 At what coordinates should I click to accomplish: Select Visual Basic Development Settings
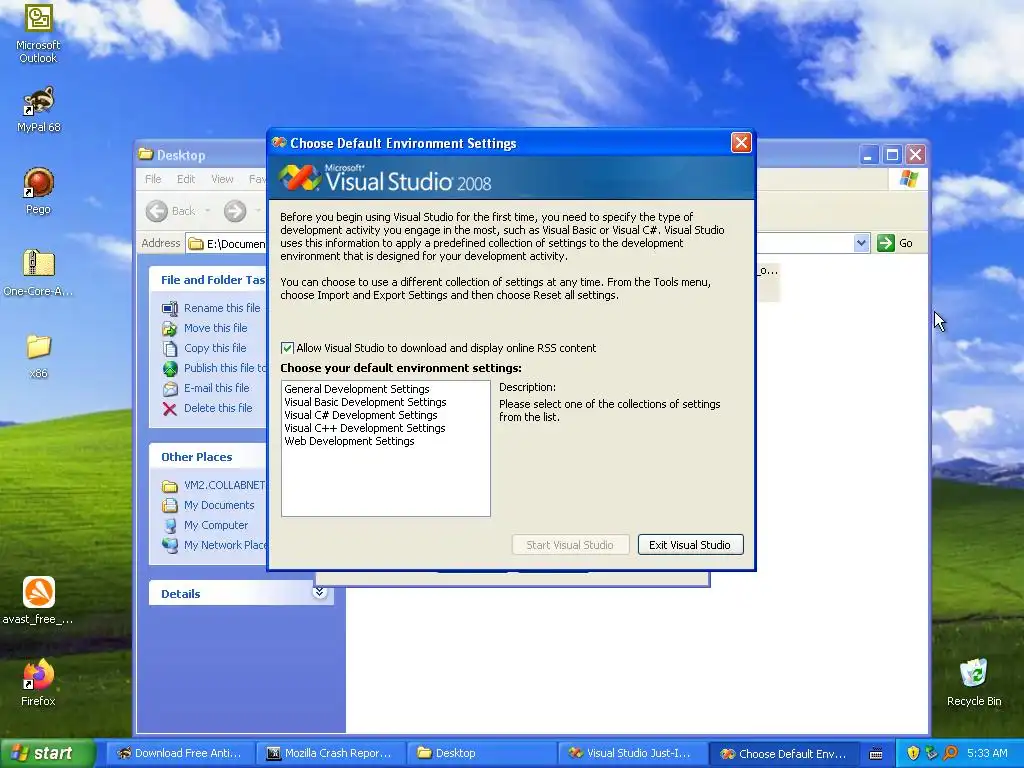[365, 402]
